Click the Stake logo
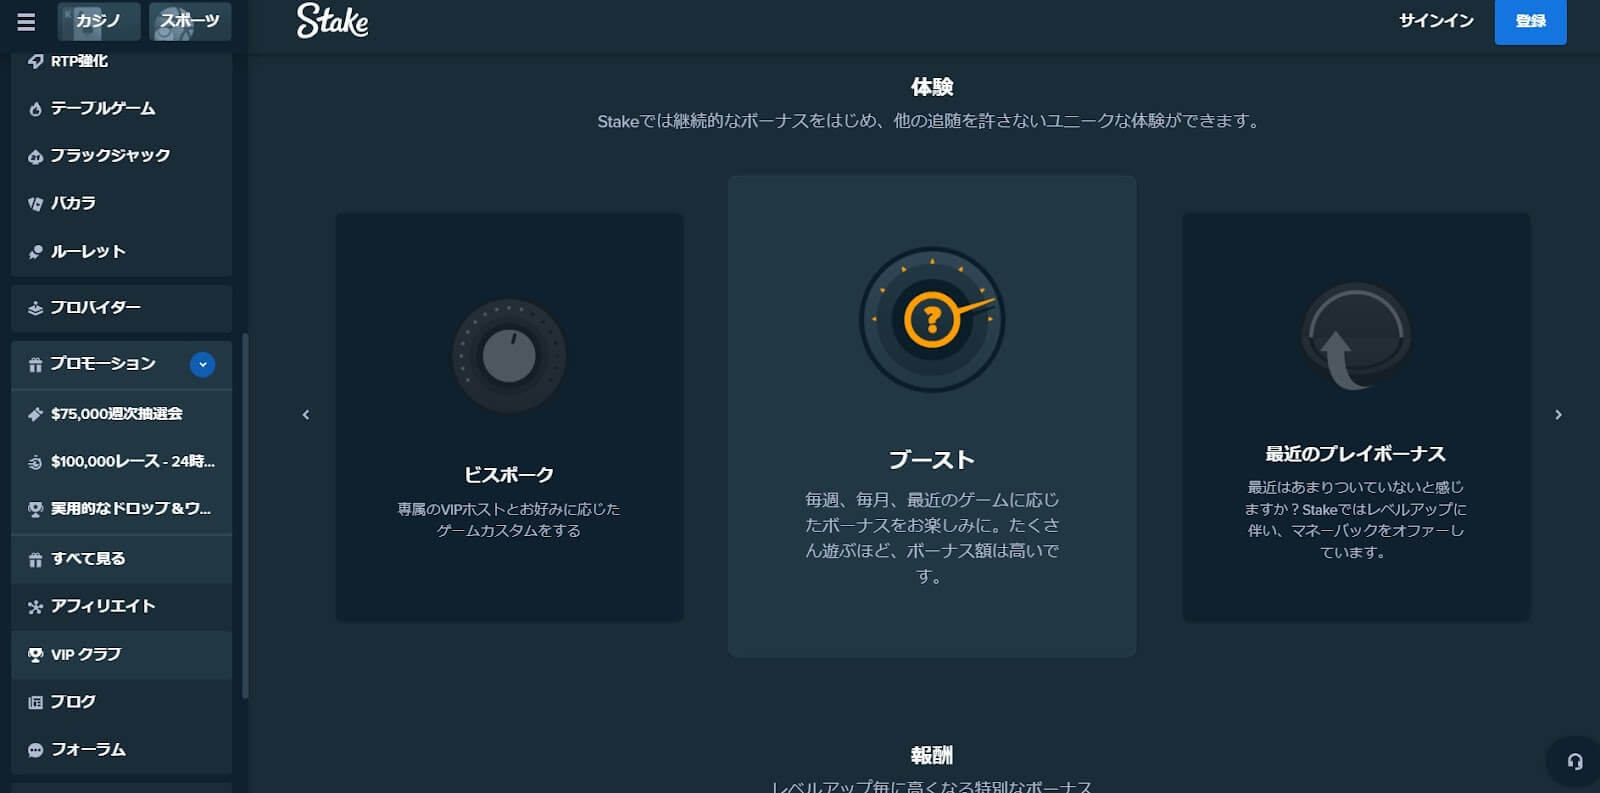Viewport: 1600px width, 793px height. click(333, 21)
